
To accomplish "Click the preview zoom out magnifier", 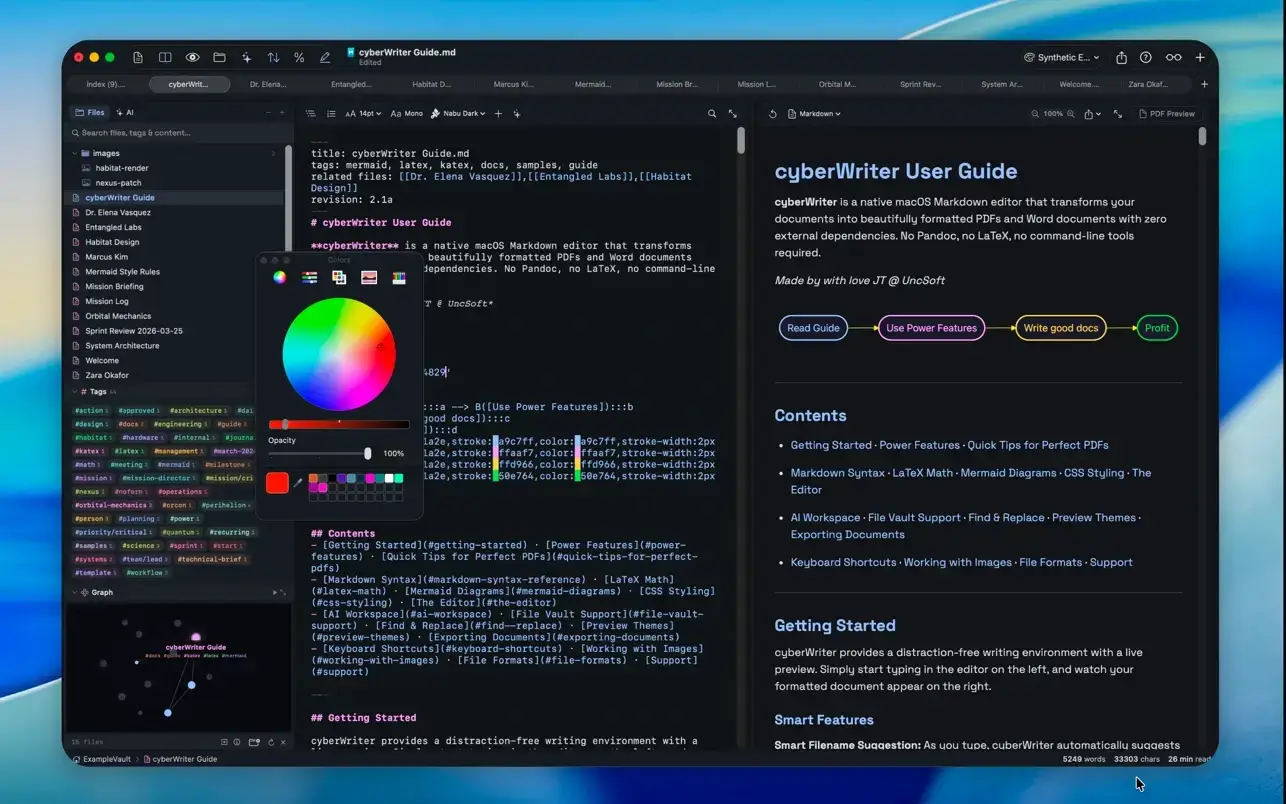I will pyautogui.click(x=1035, y=114).
